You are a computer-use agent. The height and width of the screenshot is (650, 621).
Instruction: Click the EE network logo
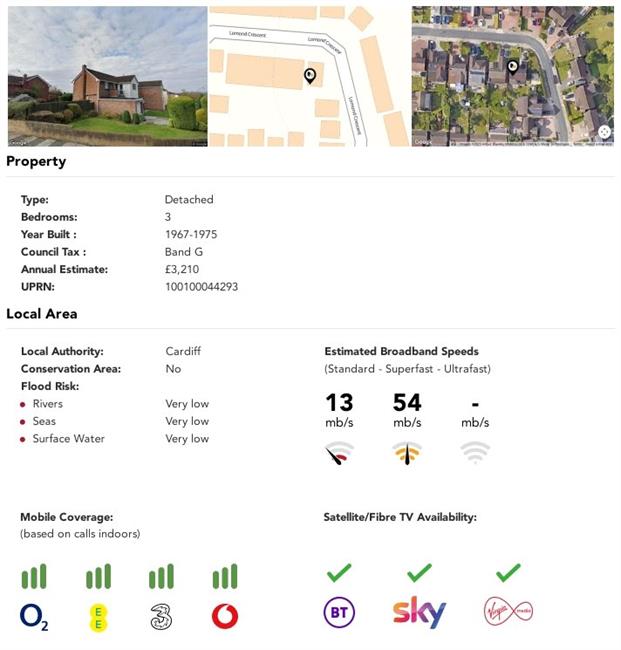click(98, 618)
